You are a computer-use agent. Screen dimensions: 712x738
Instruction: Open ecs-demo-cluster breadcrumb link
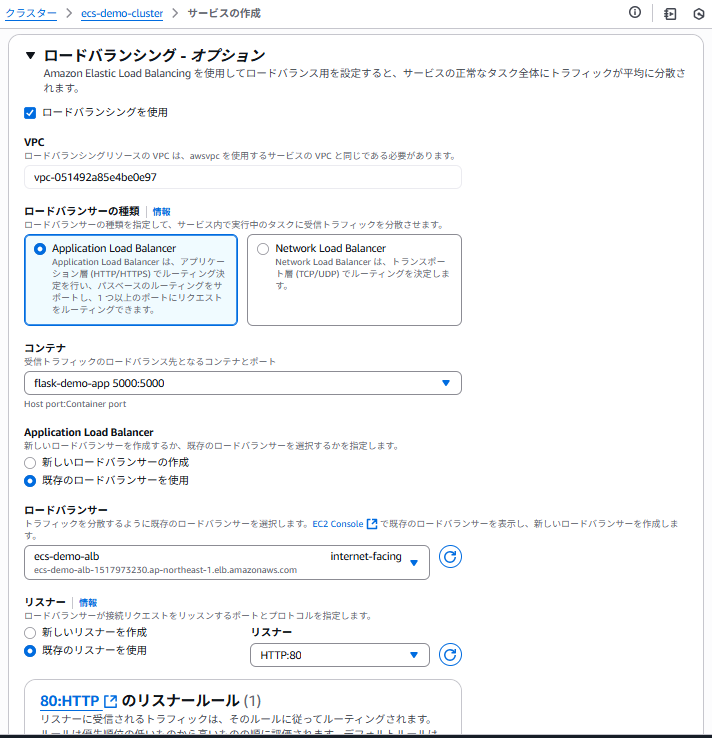[x=122, y=13]
